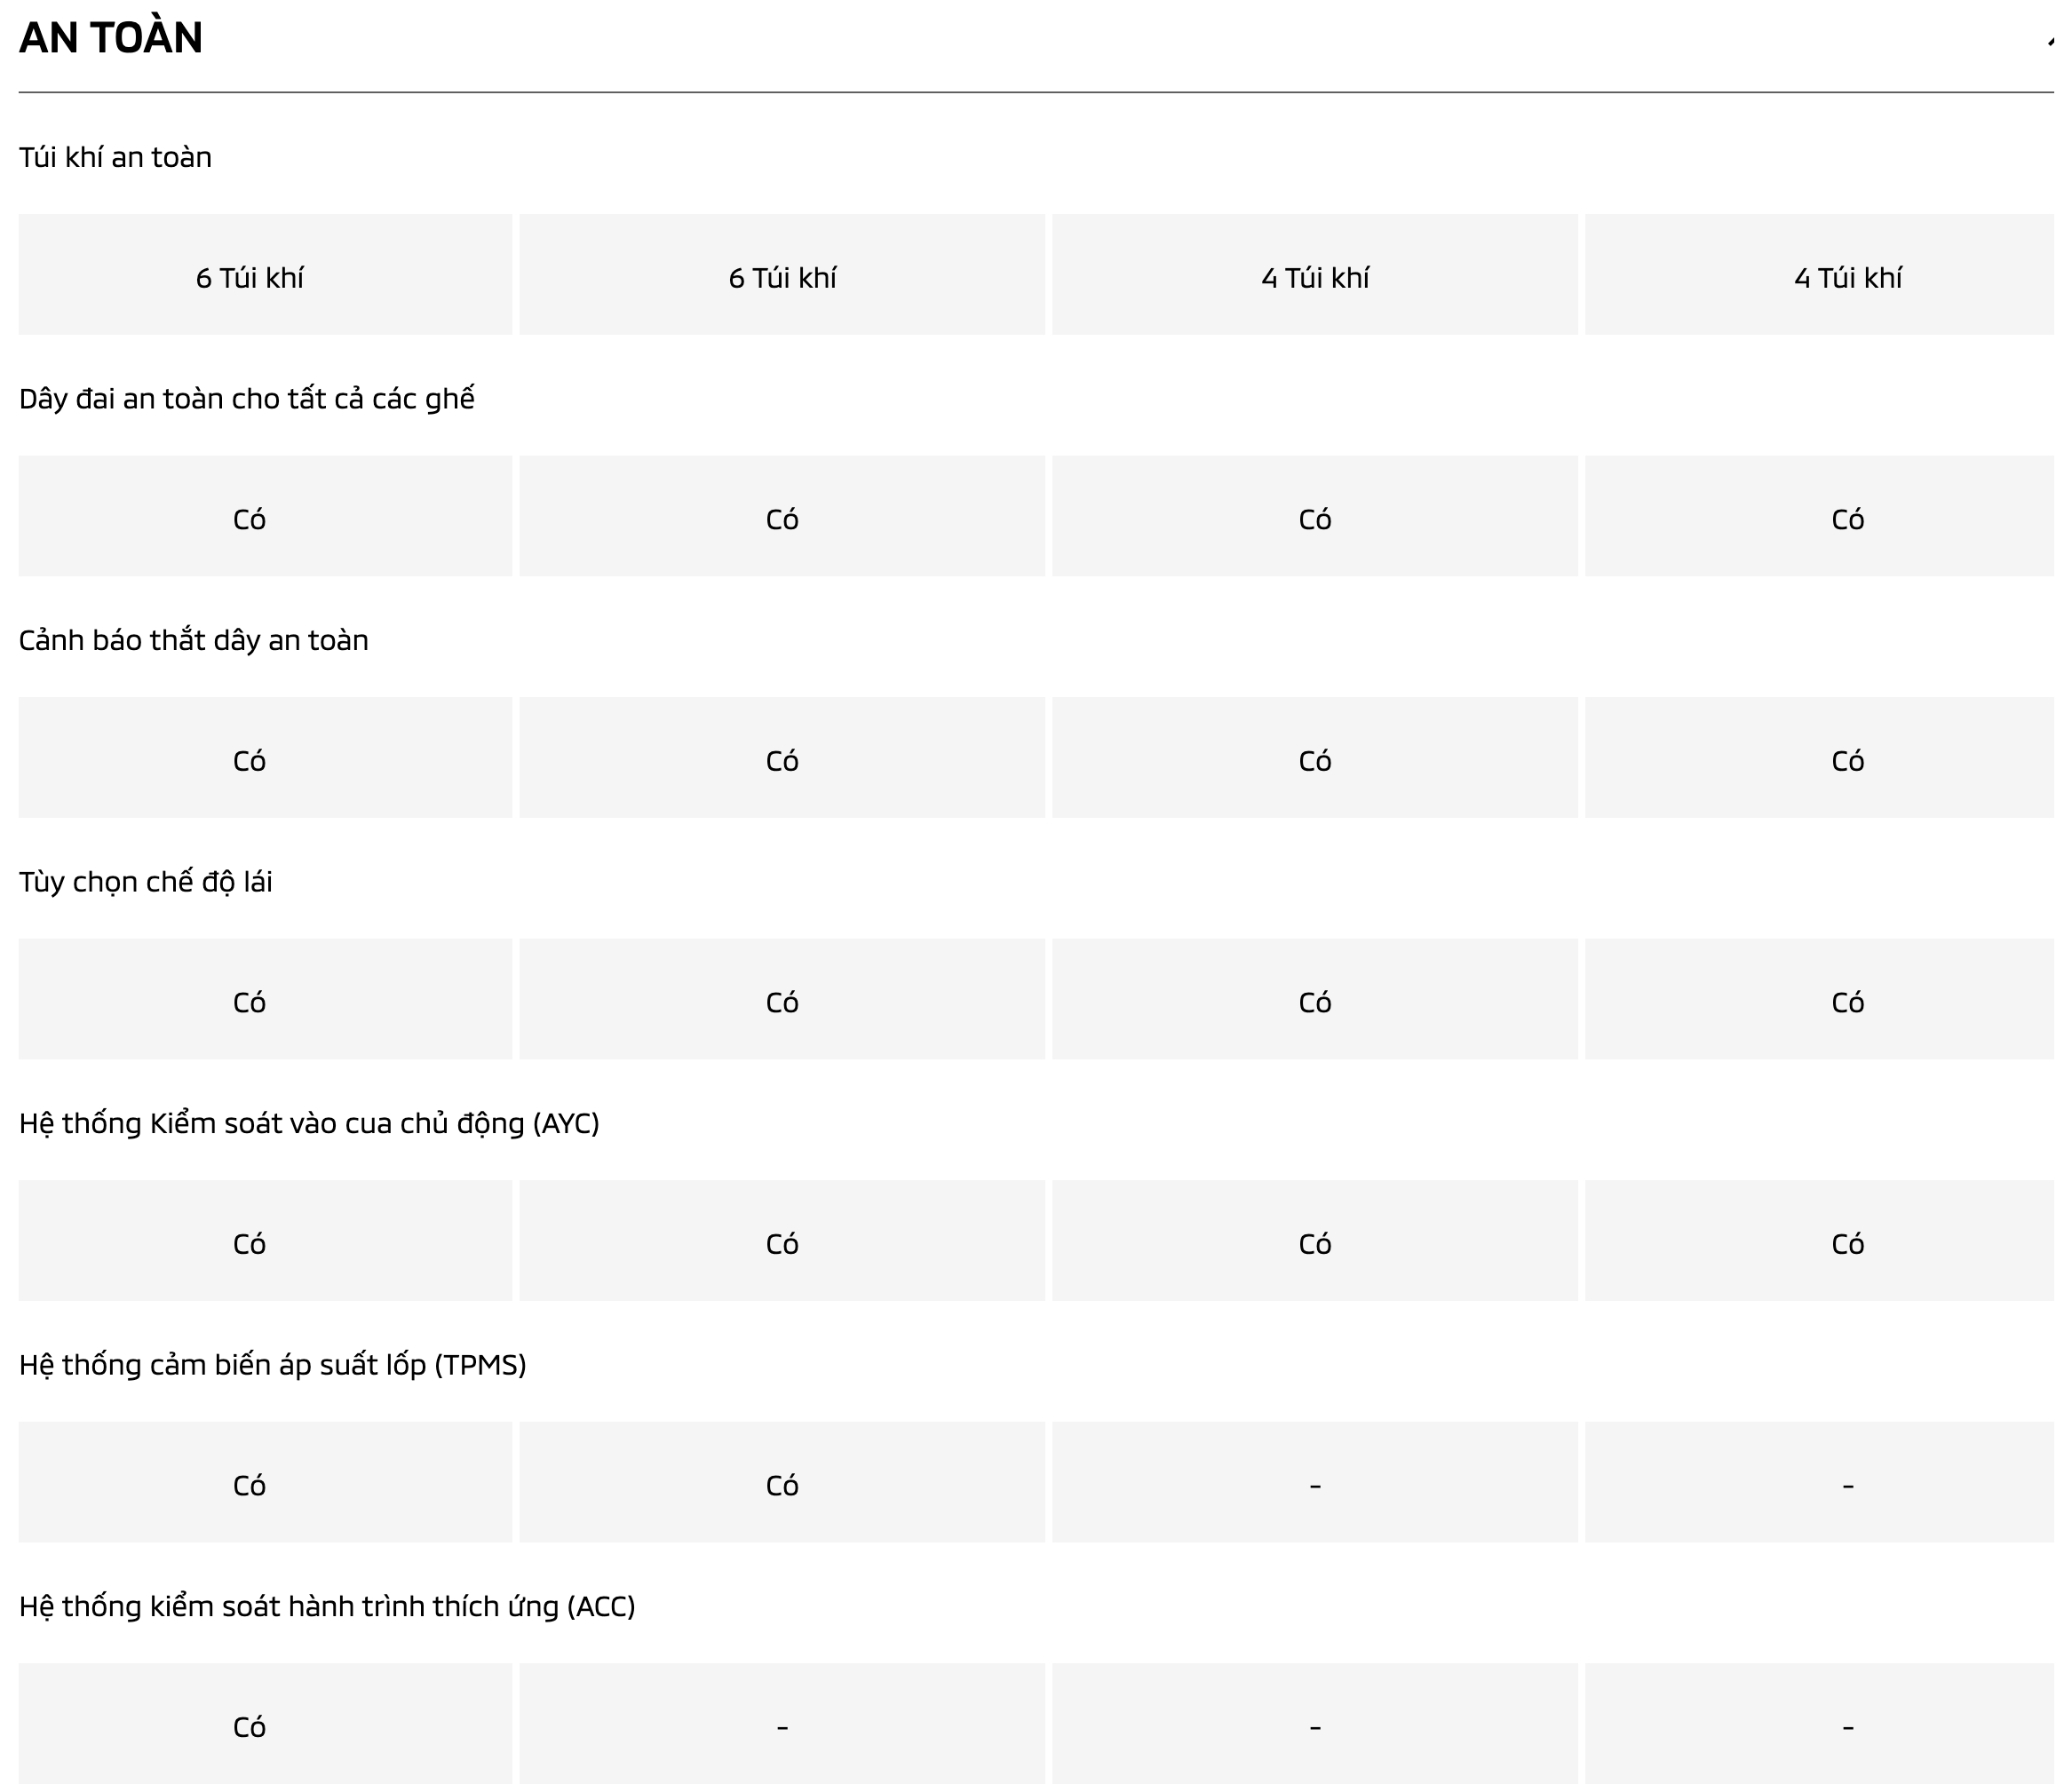Select Dây đai an toàn row label

(x=246, y=398)
